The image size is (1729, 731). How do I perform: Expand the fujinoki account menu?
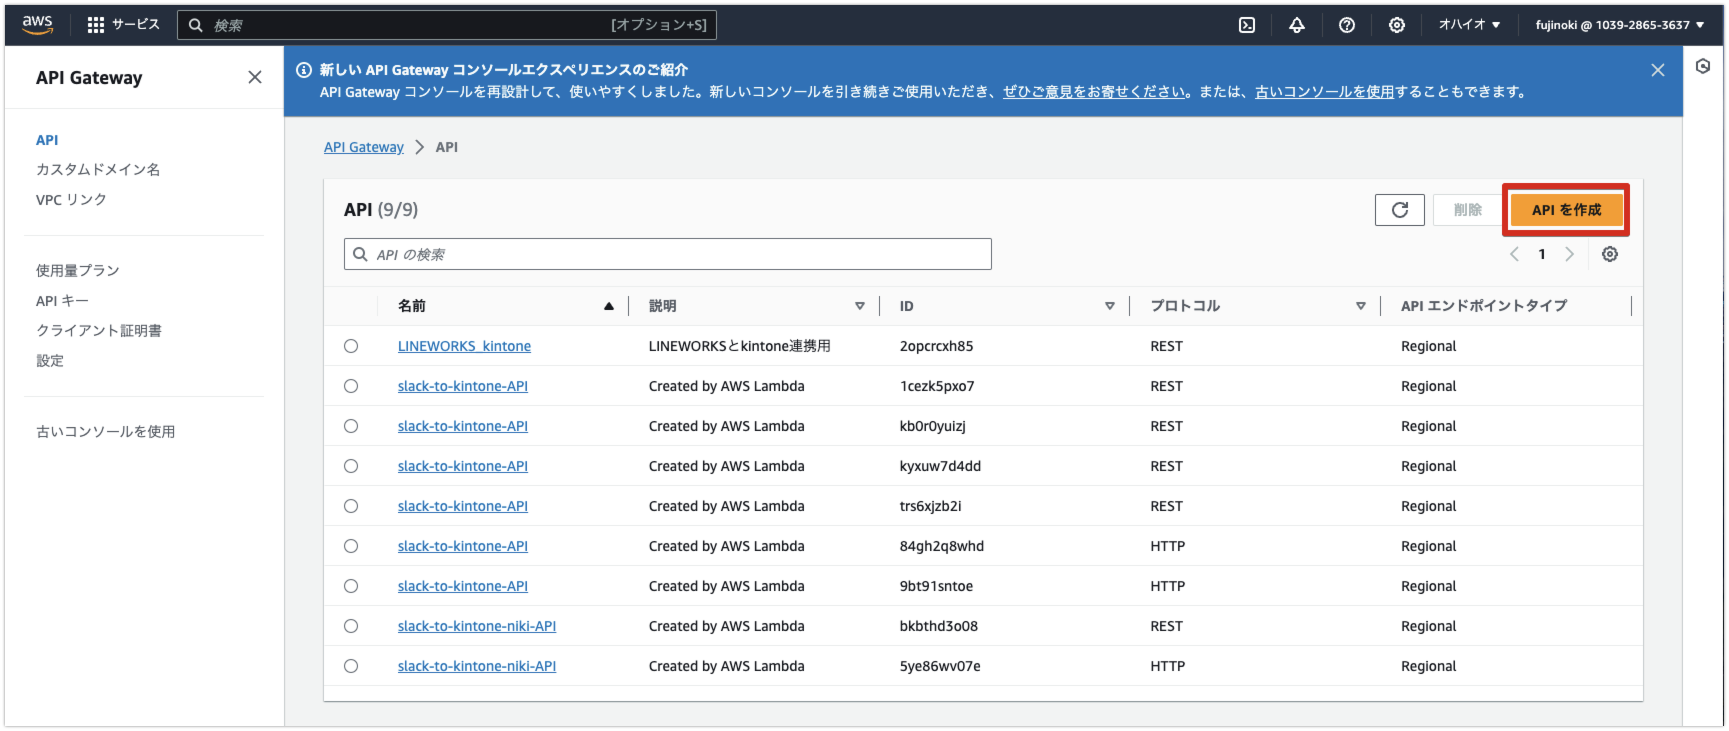(x=1619, y=25)
